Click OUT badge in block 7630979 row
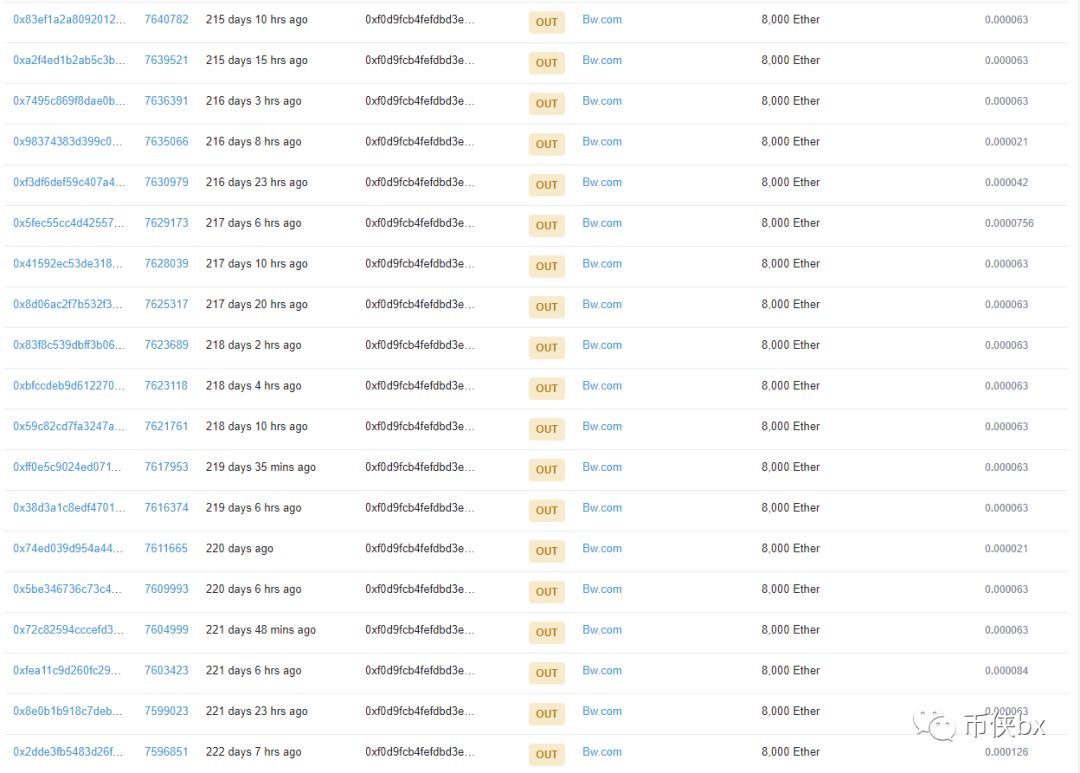 point(547,185)
